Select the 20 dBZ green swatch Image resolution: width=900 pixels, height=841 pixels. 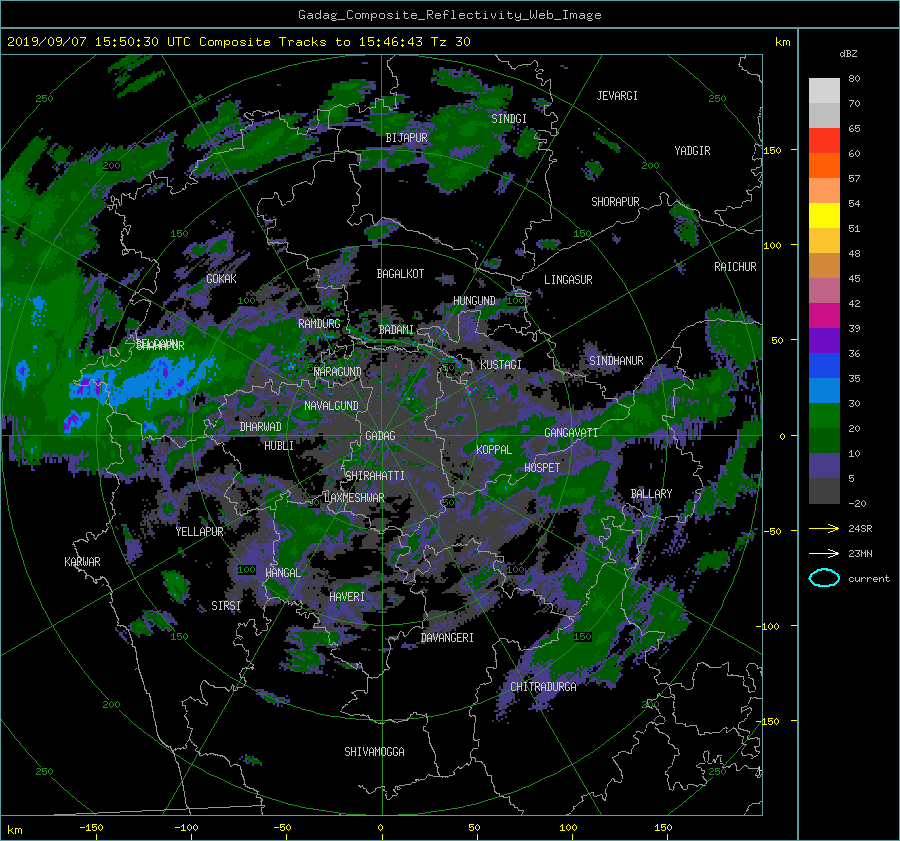(x=824, y=440)
